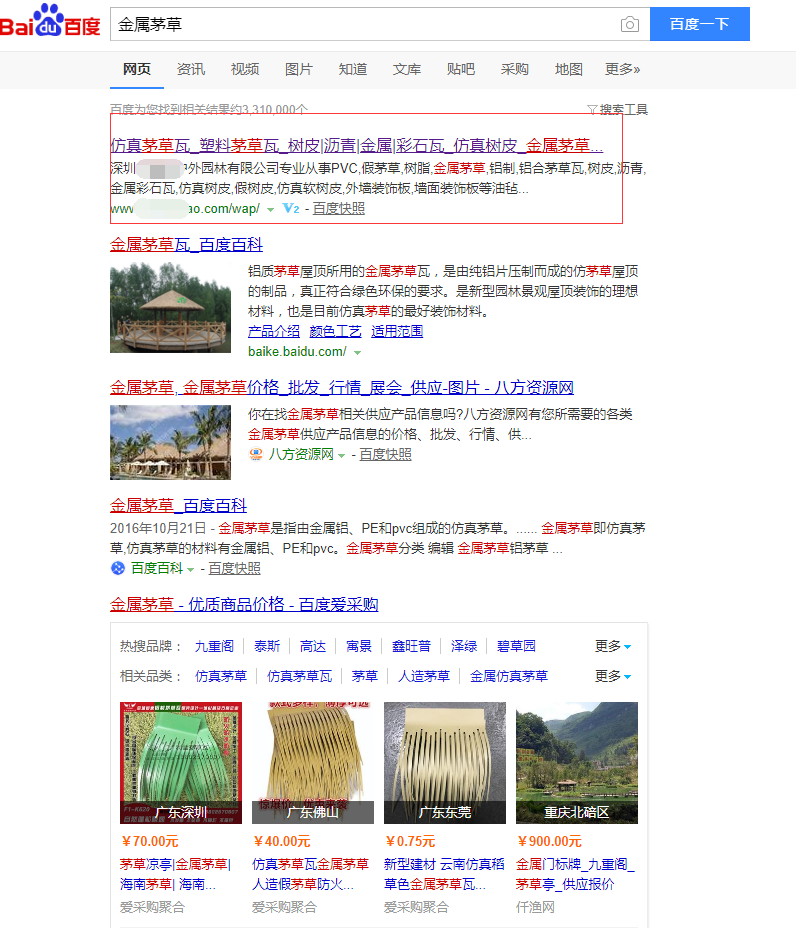Select the 茅草 category link

pos(365,676)
